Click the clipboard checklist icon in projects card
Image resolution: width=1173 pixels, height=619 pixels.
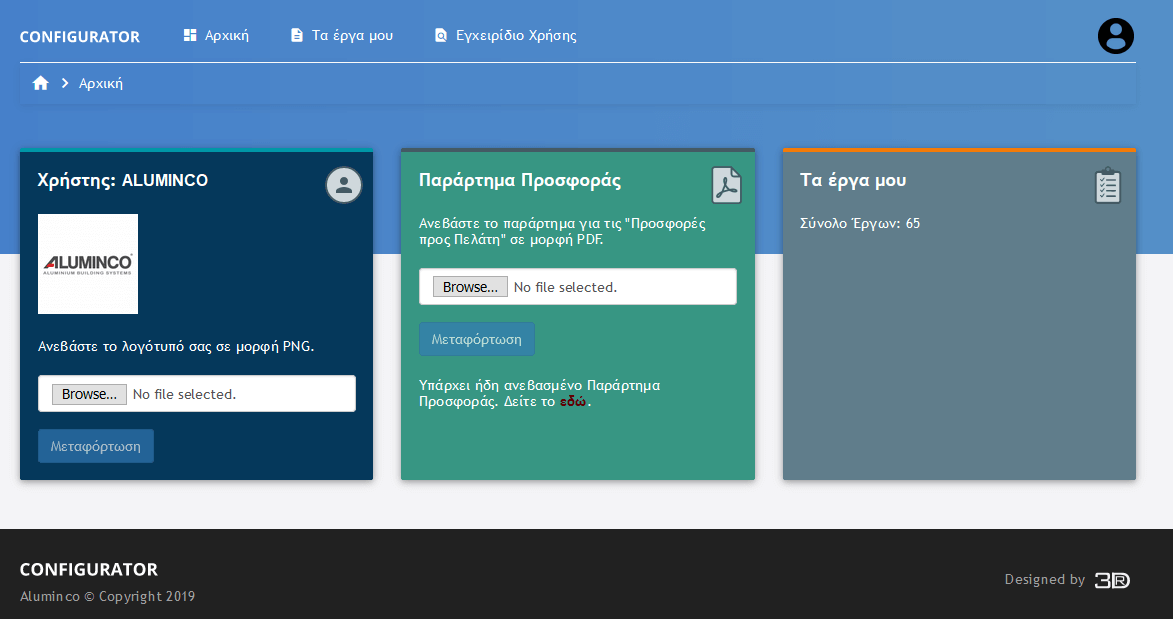click(1107, 186)
